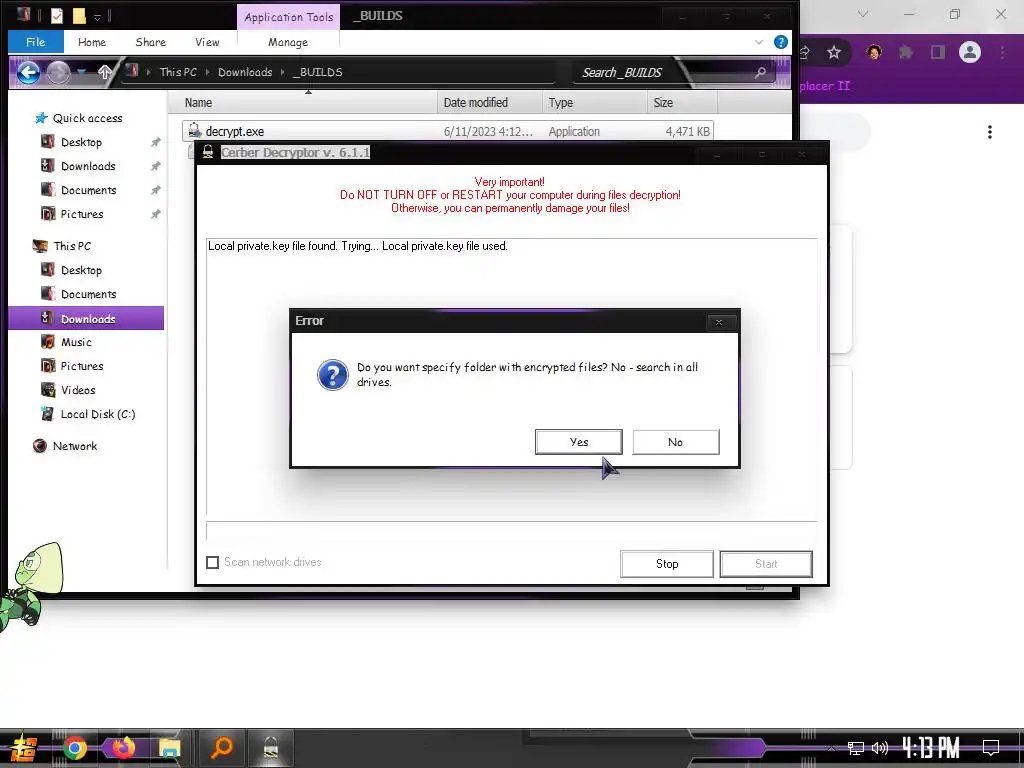Image resolution: width=1024 pixels, height=768 pixels.
Task: Sort by the Date modified column header
Action: pos(490,103)
